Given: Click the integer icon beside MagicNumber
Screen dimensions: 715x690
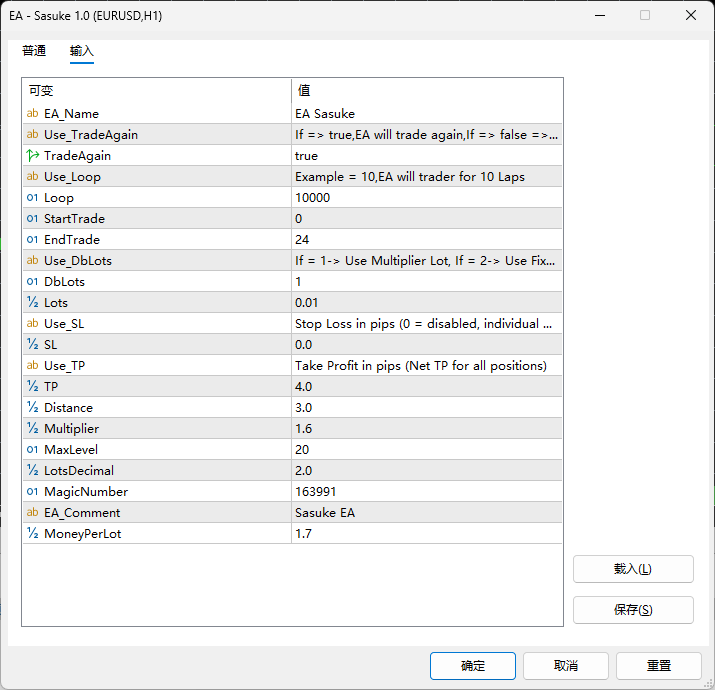Looking at the screenshot, I should [x=32, y=491].
